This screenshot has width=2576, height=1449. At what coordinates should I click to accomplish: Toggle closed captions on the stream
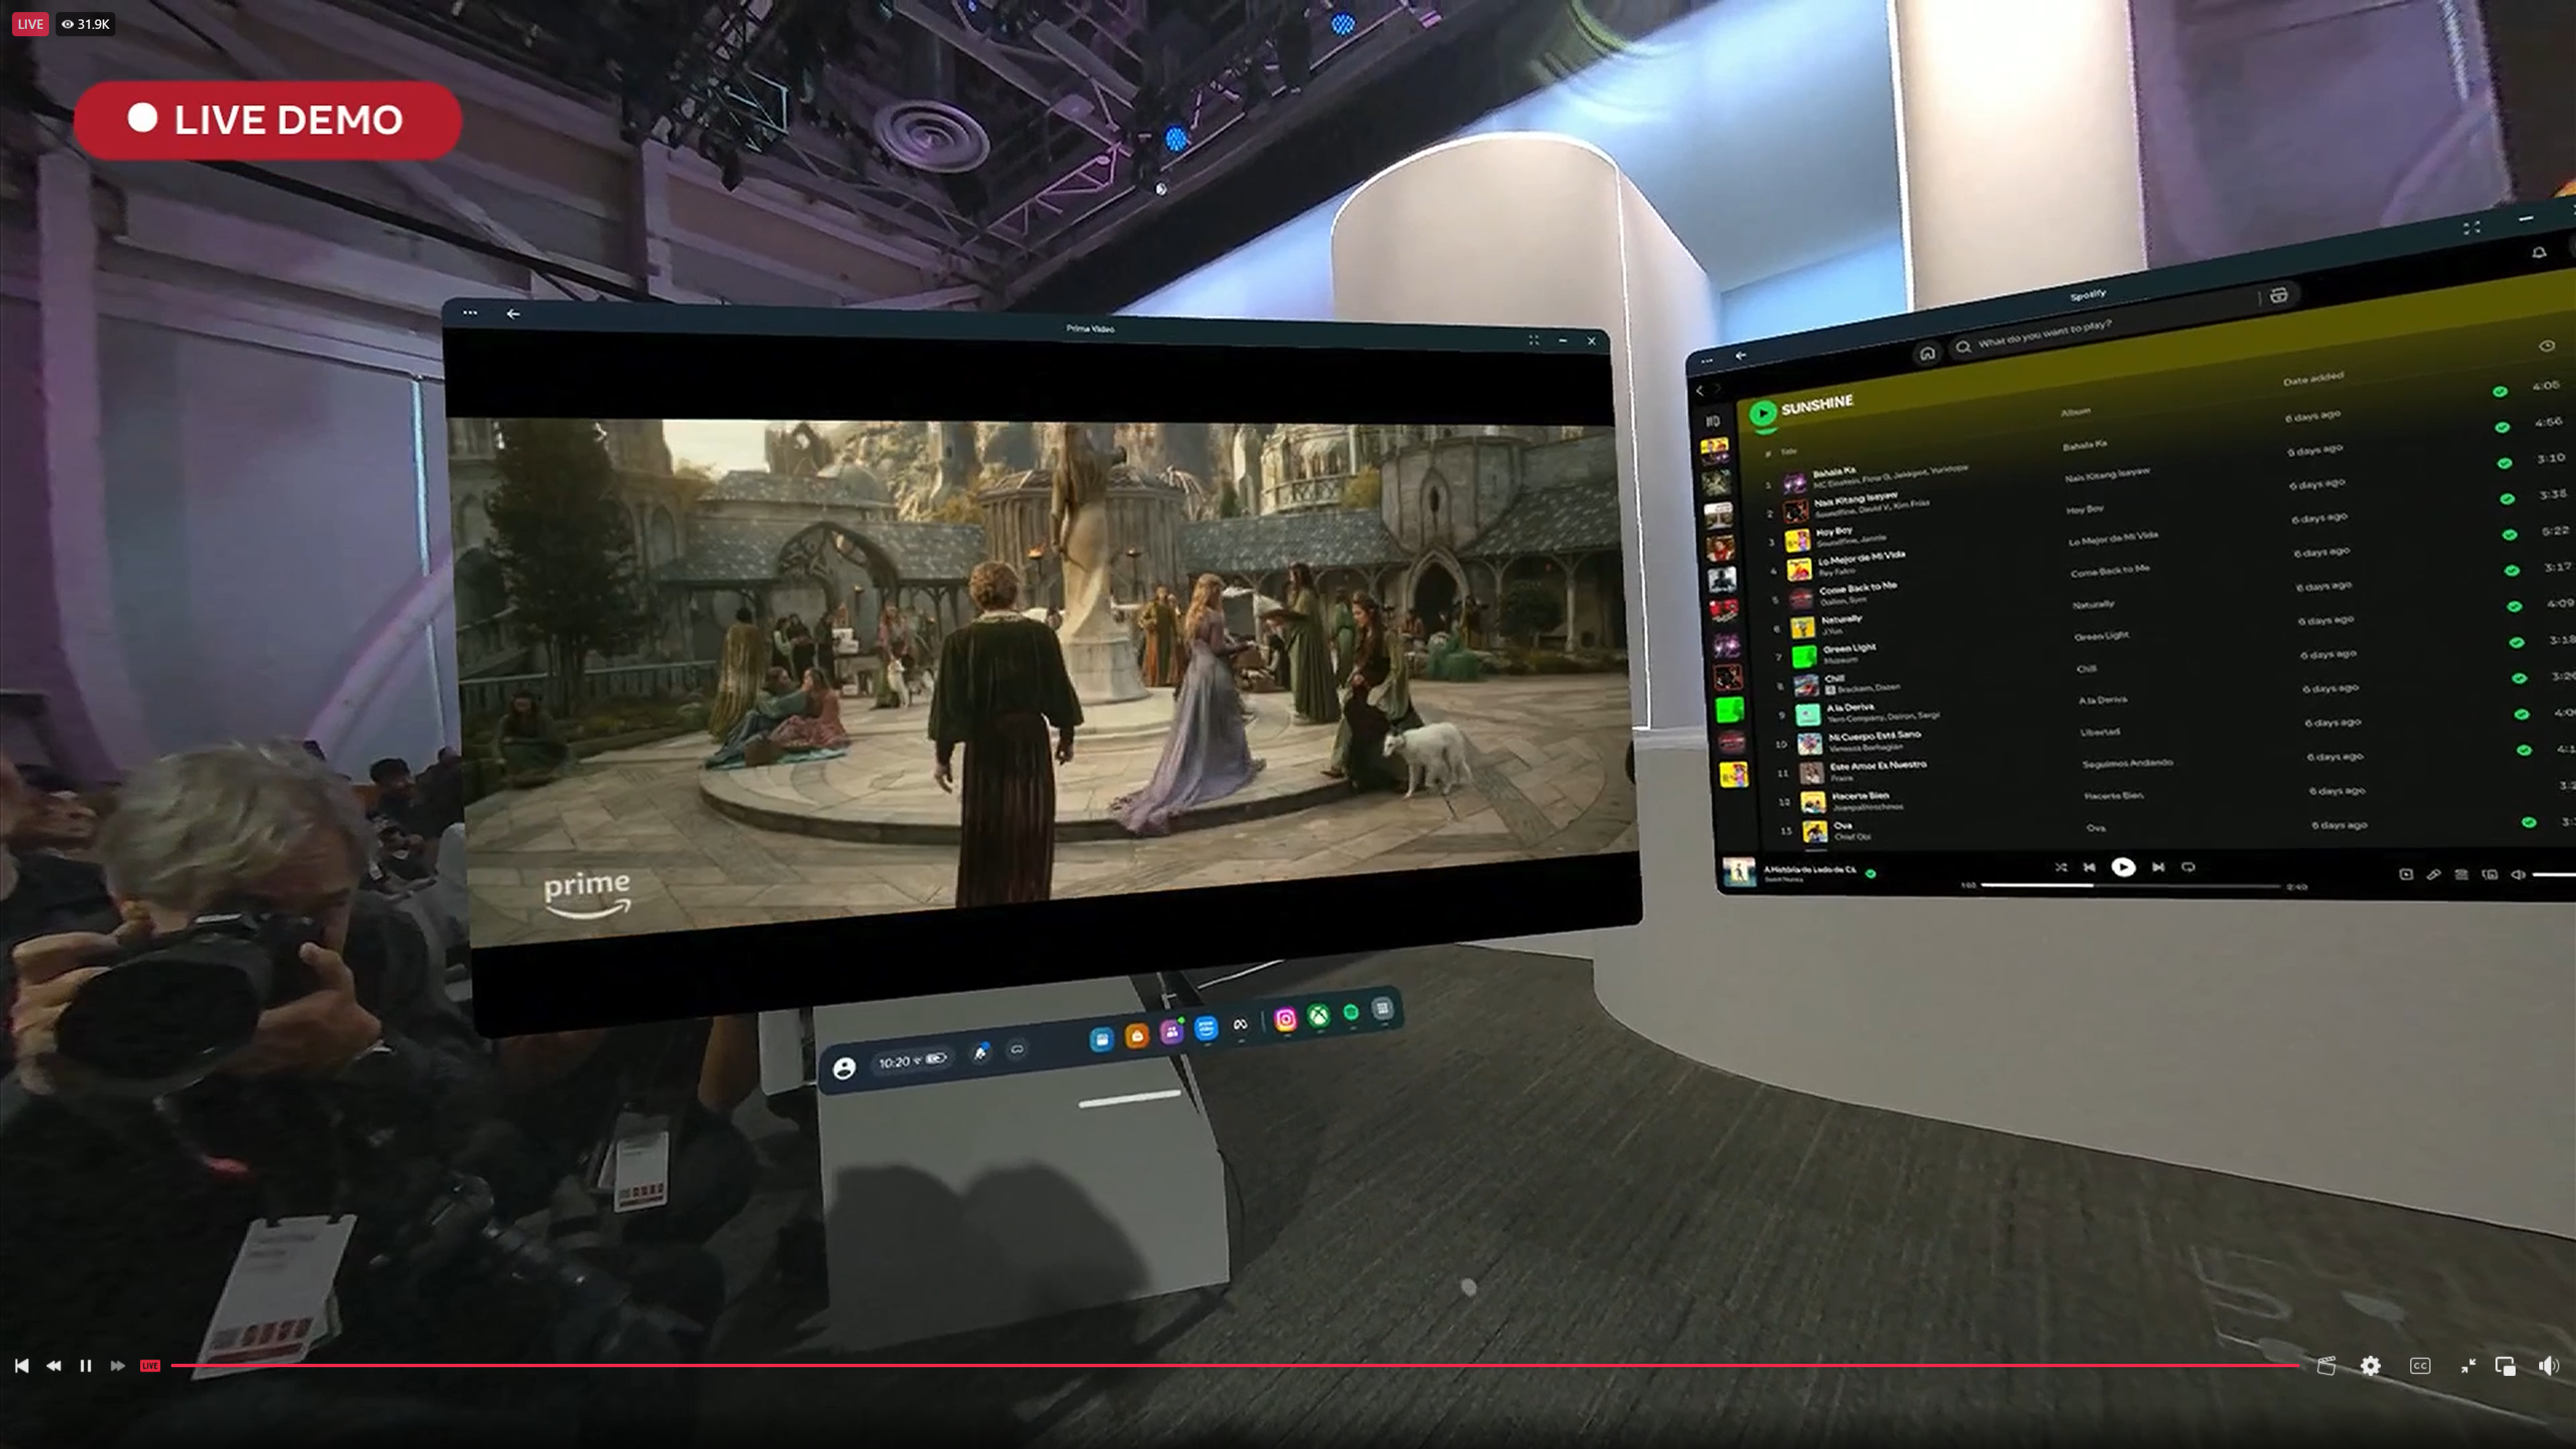click(2420, 1366)
